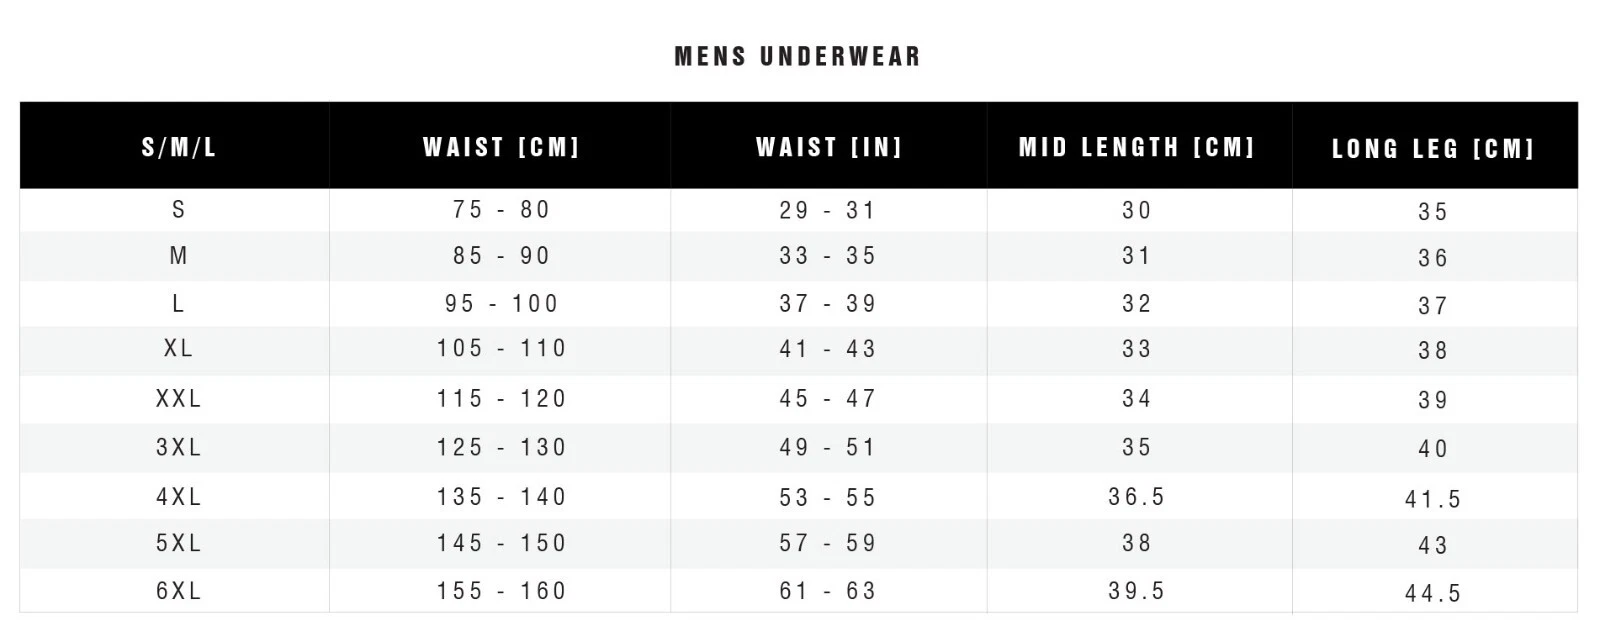Select the 57 - 59 inch waist cell

(828, 543)
